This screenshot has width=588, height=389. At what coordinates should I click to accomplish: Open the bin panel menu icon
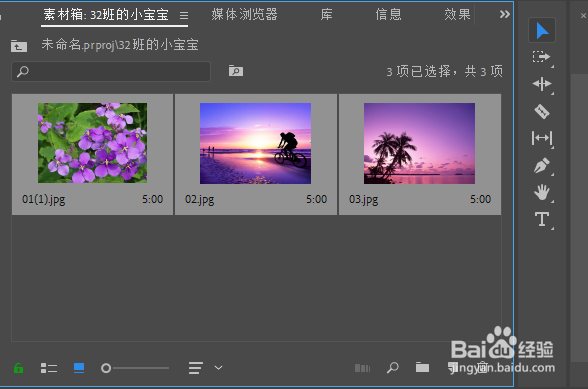point(184,15)
